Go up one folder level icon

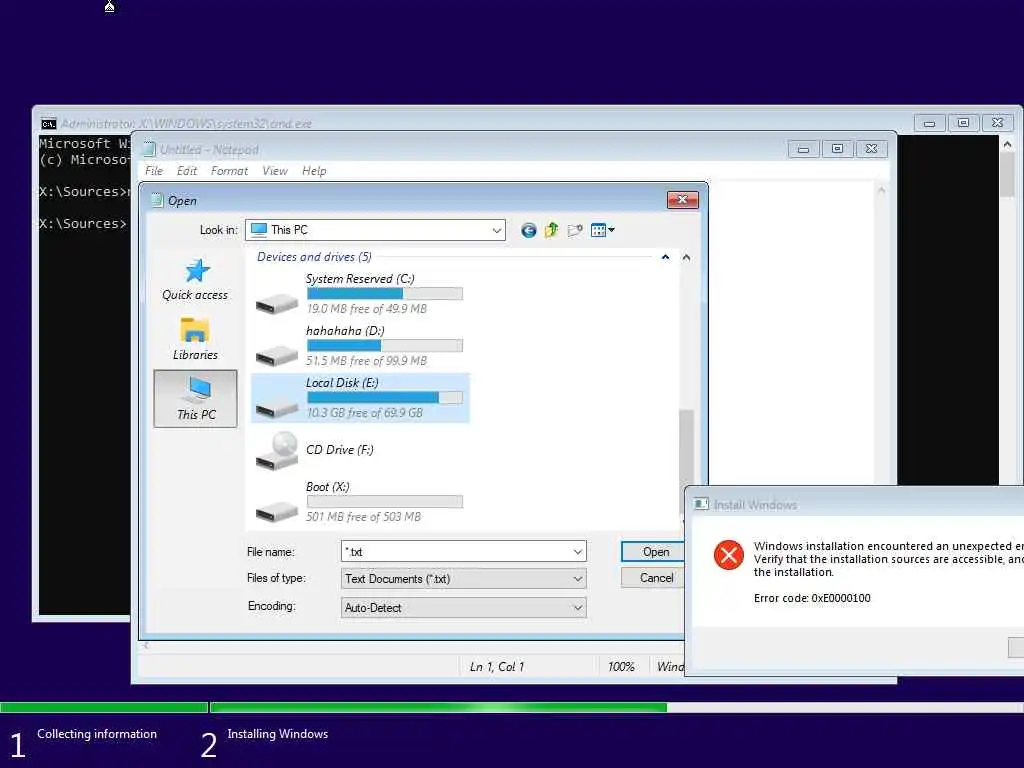click(551, 230)
